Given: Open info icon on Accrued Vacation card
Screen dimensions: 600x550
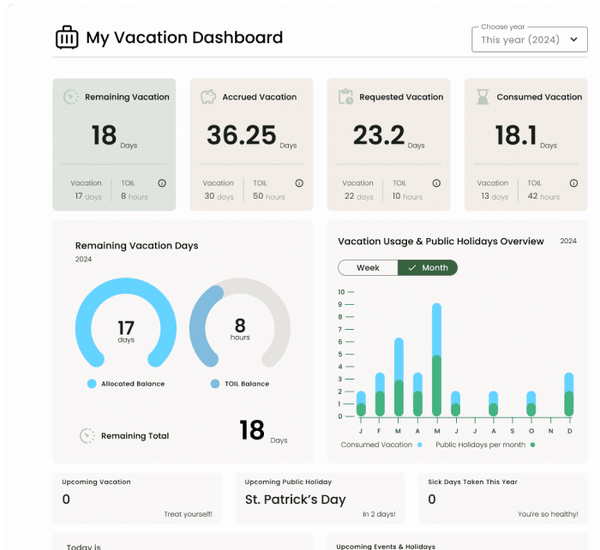Looking at the screenshot, I should point(299,183).
